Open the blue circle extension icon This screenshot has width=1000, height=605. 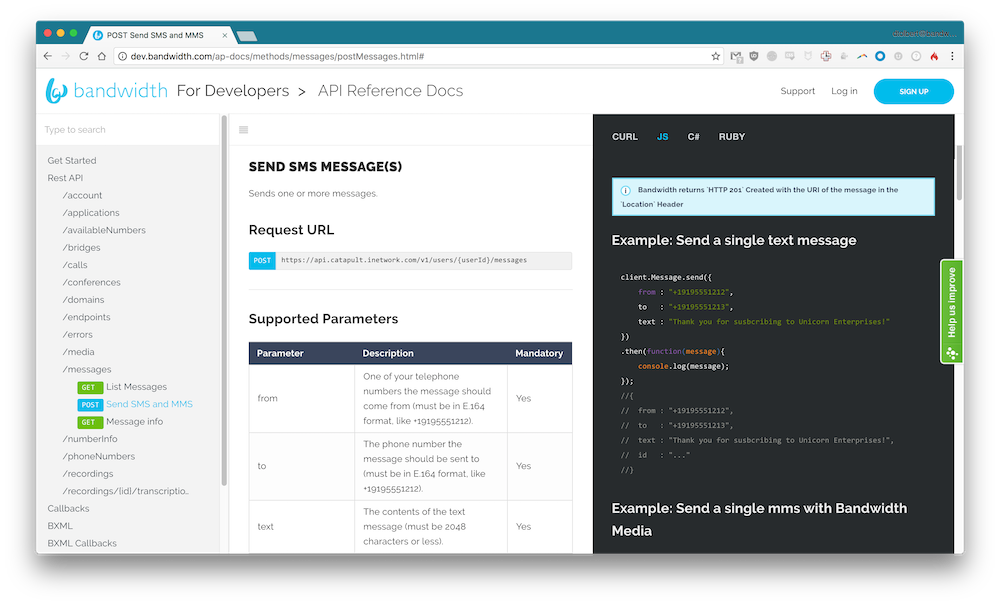pyautogui.click(x=880, y=56)
